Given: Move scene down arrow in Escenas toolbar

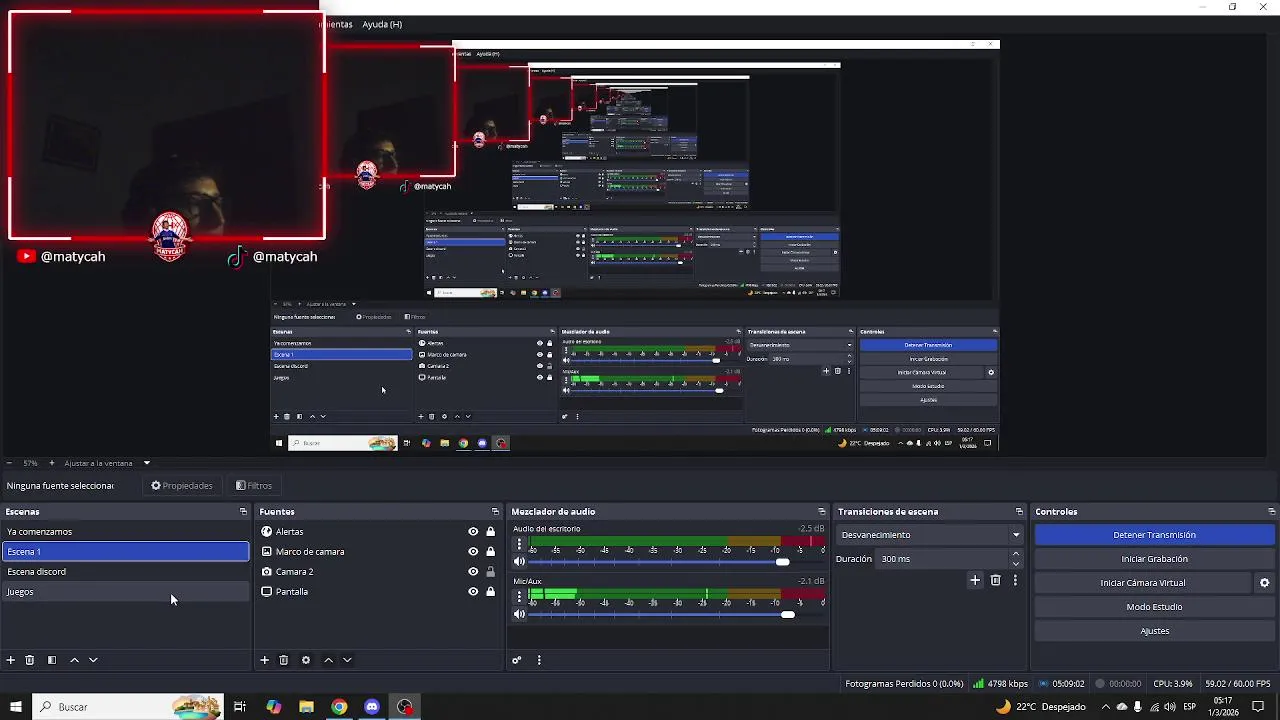Looking at the screenshot, I should pos(93,660).
